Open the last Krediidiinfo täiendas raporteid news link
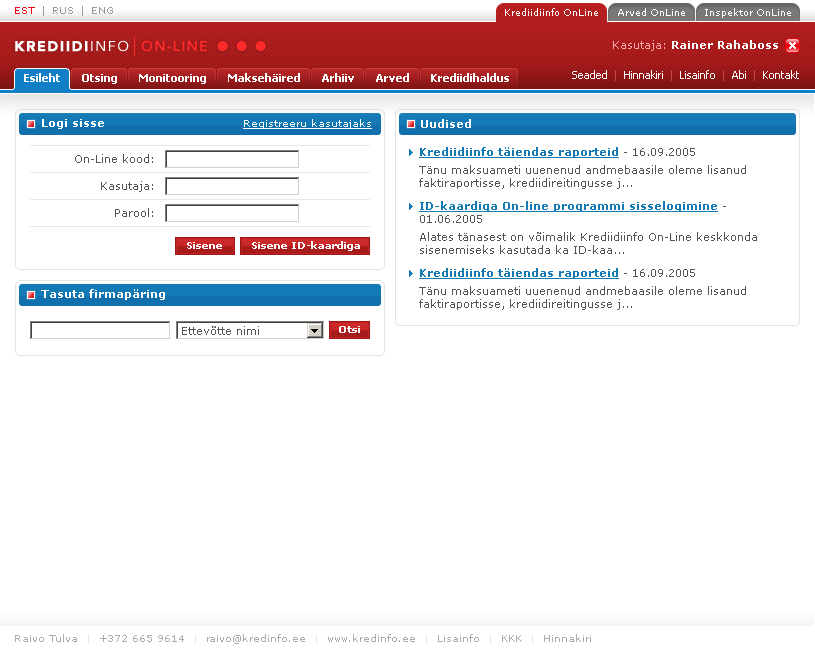The height and width of the screenshot is (650, 815). click(519, 273)
